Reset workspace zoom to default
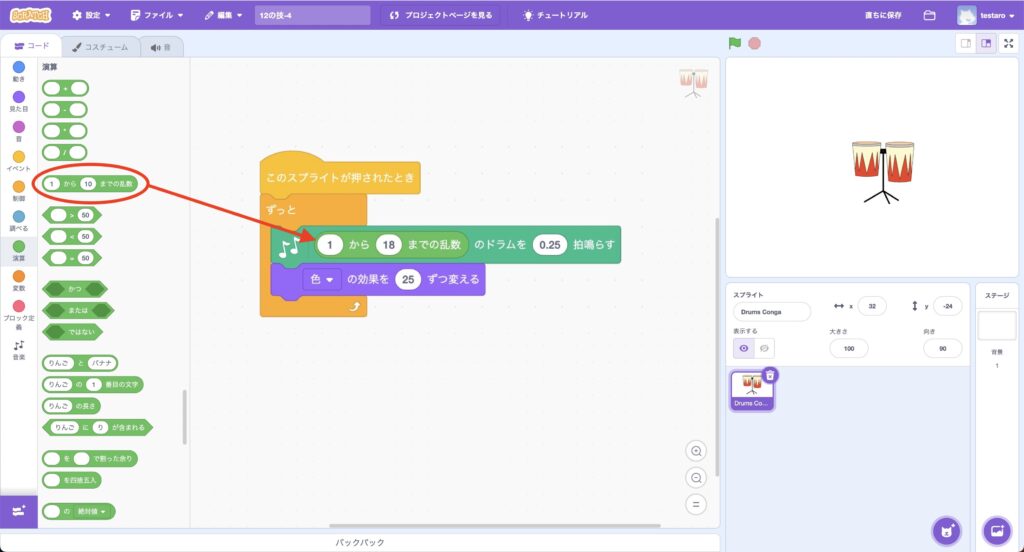Screen dimensions: 1024x552 pos(696,504)
